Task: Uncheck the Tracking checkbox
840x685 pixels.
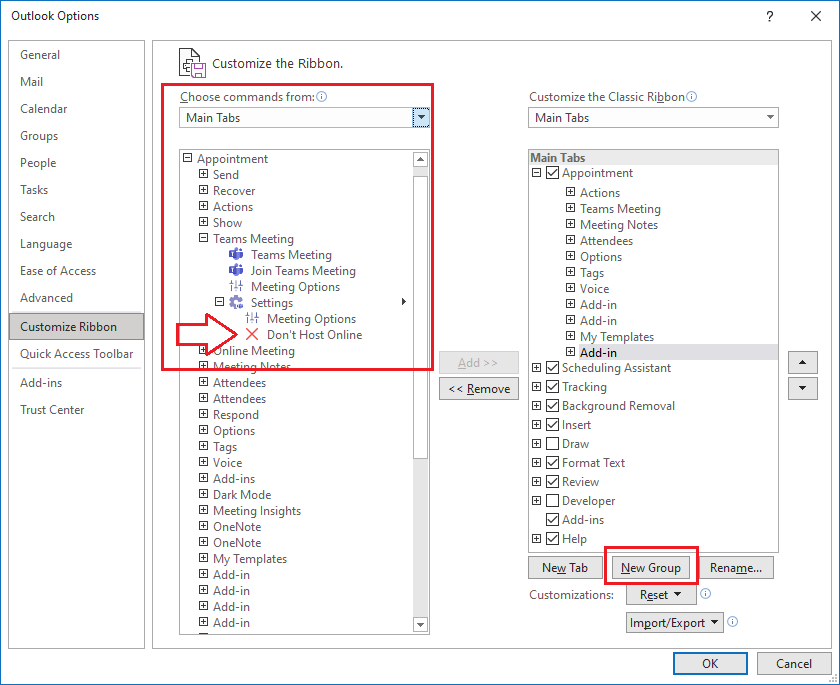Action: [x=552, y=386]
